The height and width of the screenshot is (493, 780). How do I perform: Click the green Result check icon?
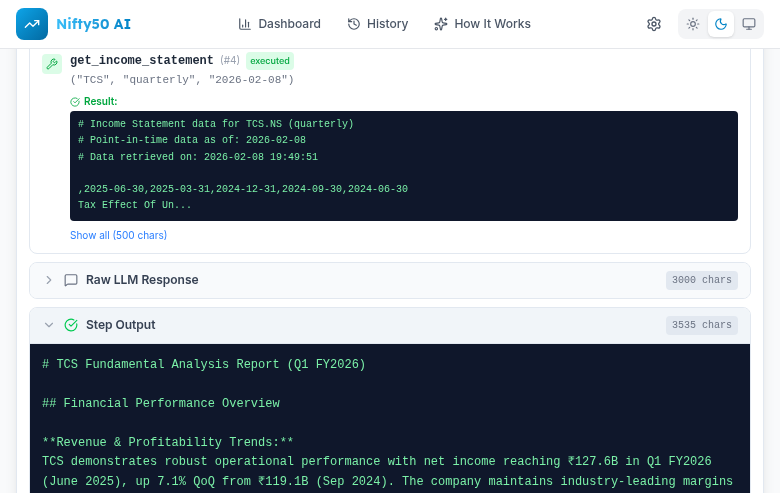click(75, 102)
